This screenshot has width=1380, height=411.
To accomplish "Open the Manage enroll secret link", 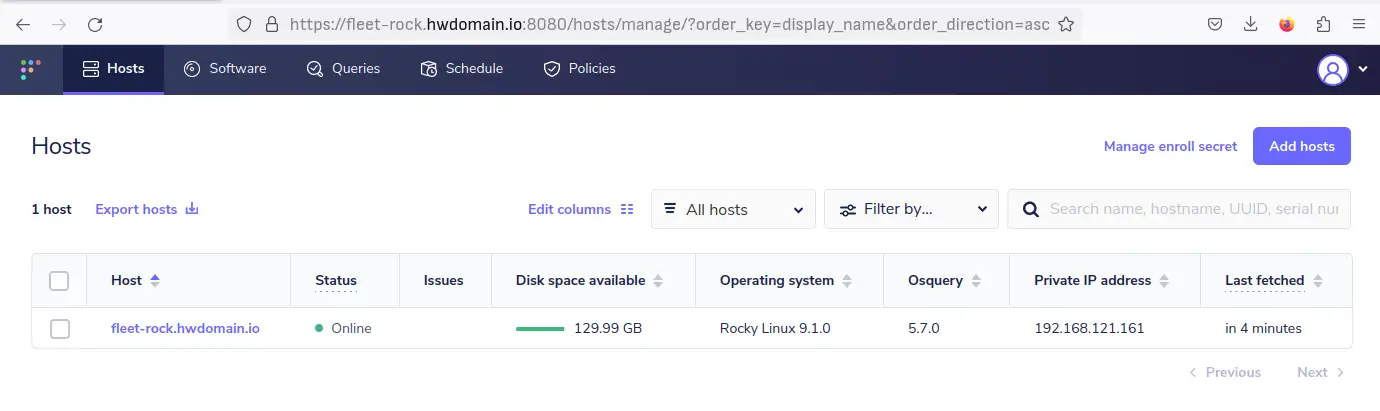I will coord(1170,146).
